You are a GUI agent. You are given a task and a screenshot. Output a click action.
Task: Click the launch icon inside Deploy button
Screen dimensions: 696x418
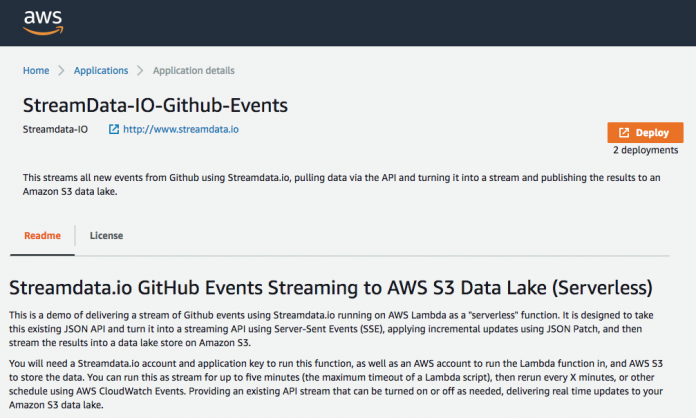(x=624, y=132)
